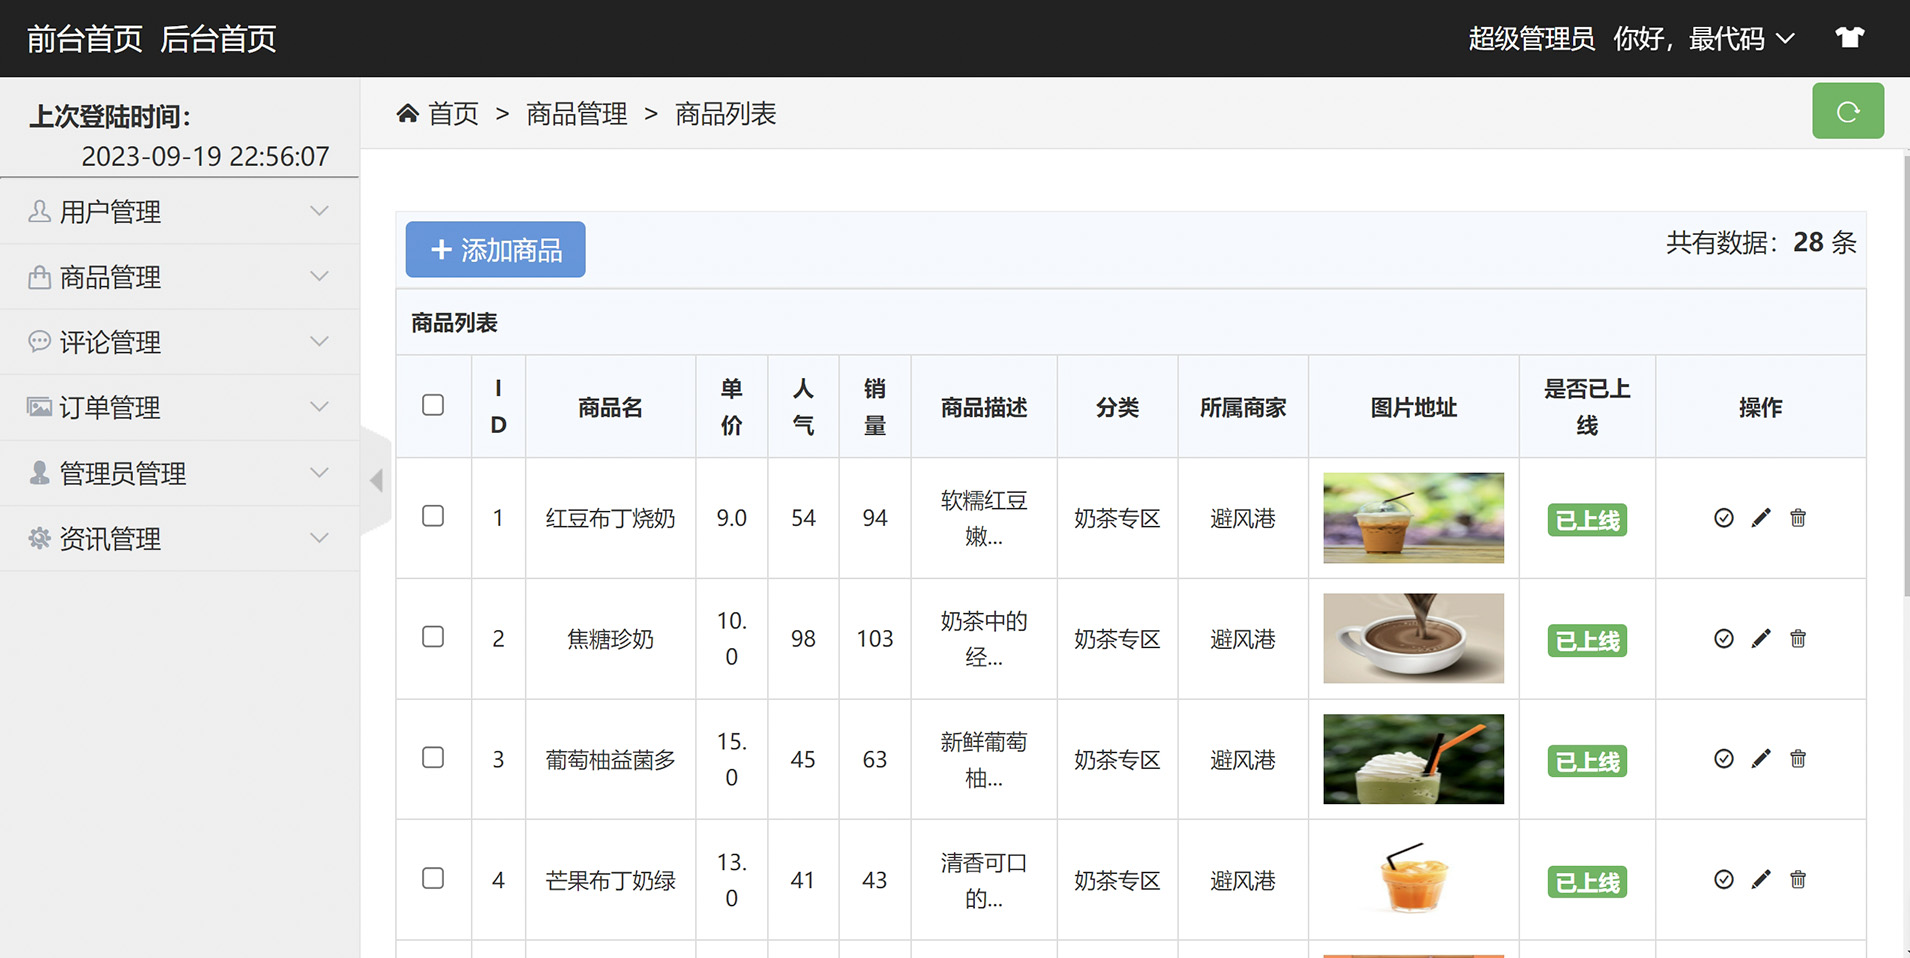
Task: Click 已上线 badge for 红豆布丁烧奶
Action: [x=1587, y=520]
